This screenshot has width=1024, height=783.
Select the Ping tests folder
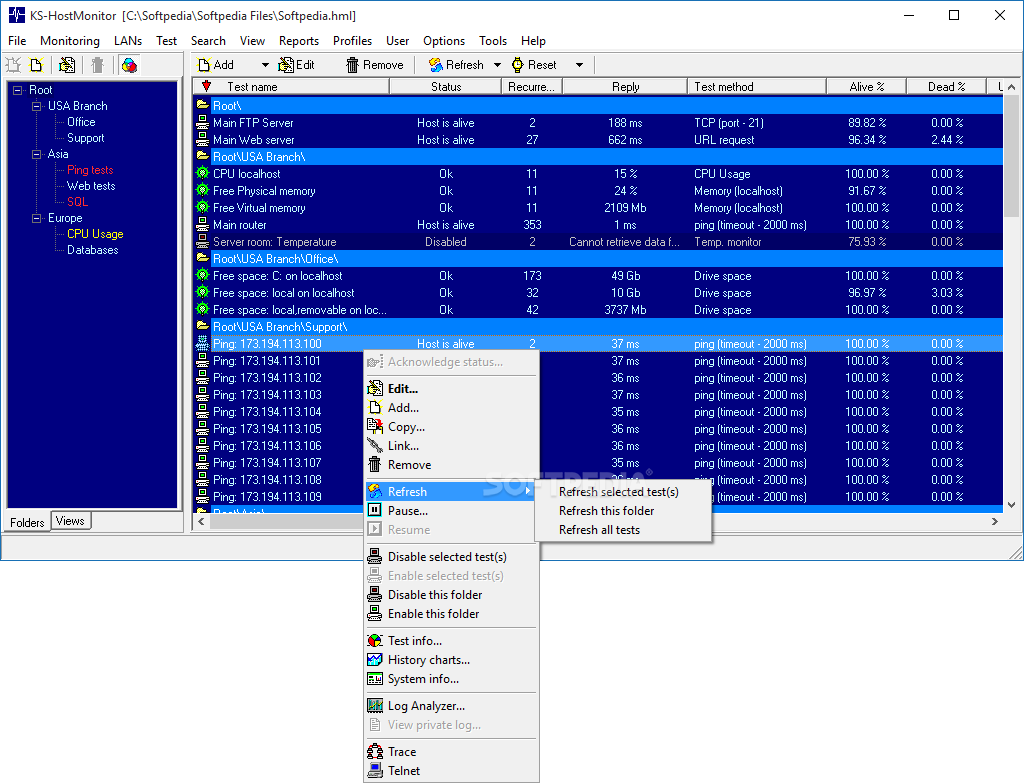click(90, 170)
